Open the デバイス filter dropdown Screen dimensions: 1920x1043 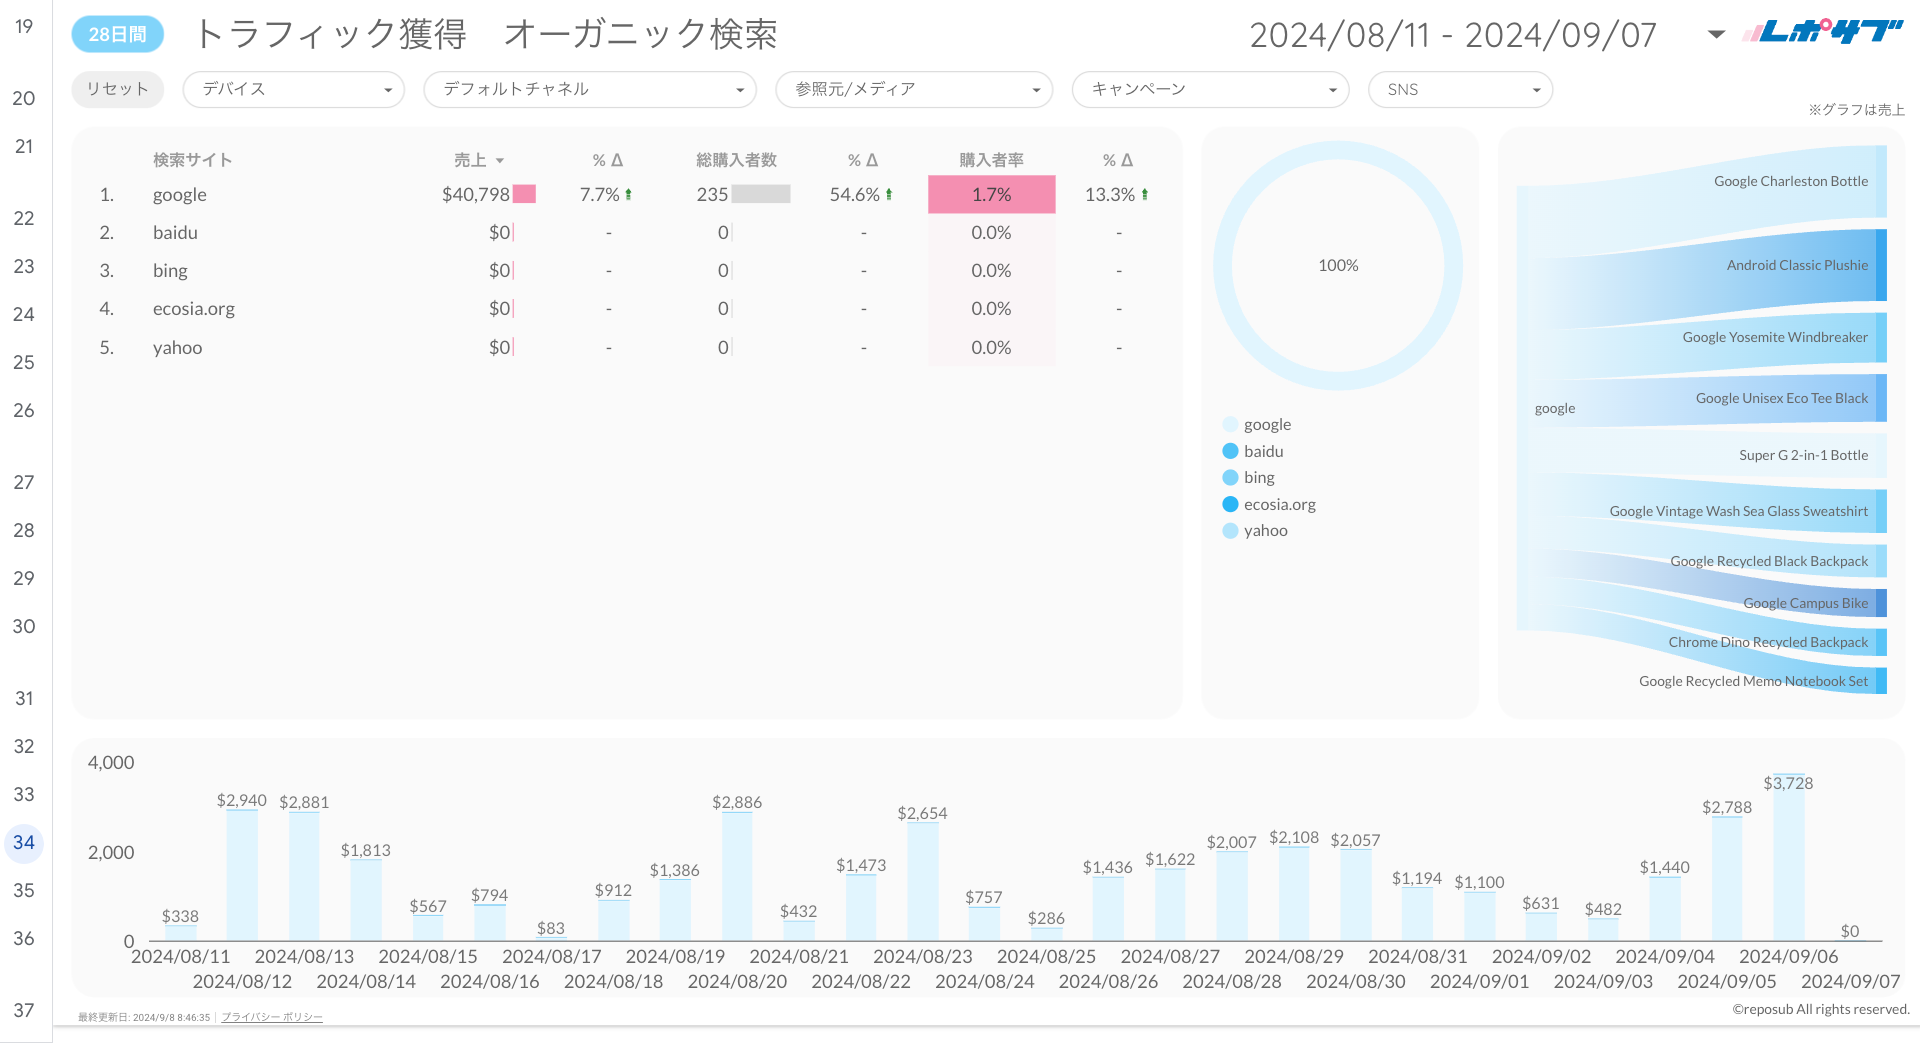(388, 89)
